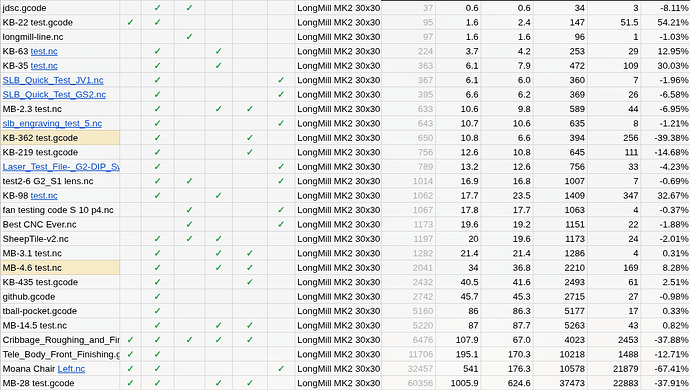Select the 624.6 cell
The width and height of the screenshot is (690, 390).
tap(507, 383)
